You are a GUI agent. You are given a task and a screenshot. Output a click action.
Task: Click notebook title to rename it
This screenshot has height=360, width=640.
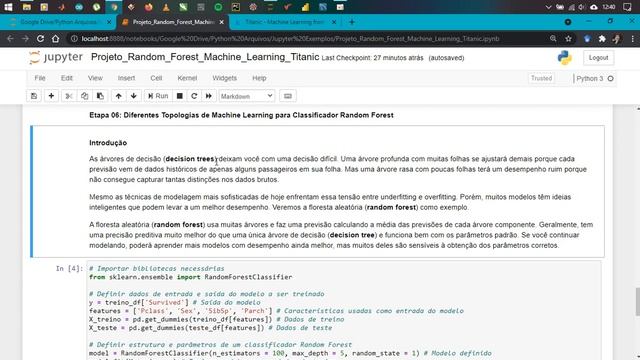tap(205, 57)
